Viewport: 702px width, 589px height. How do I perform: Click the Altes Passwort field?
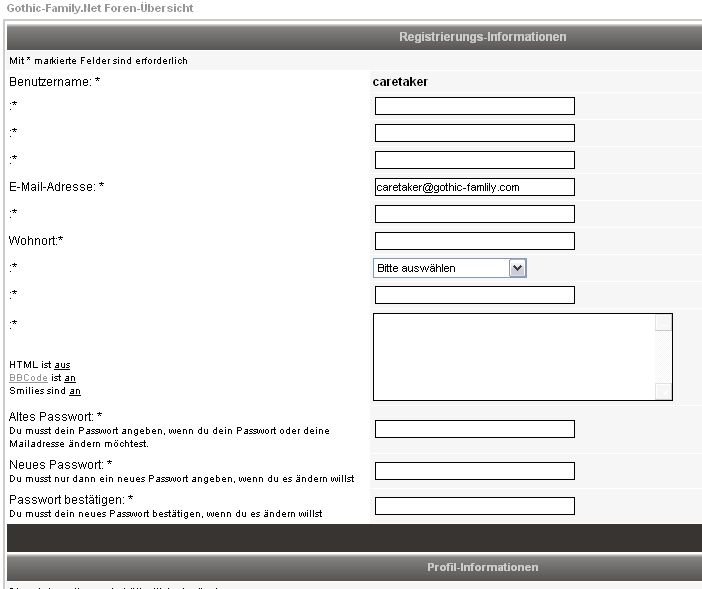(474, 429)
